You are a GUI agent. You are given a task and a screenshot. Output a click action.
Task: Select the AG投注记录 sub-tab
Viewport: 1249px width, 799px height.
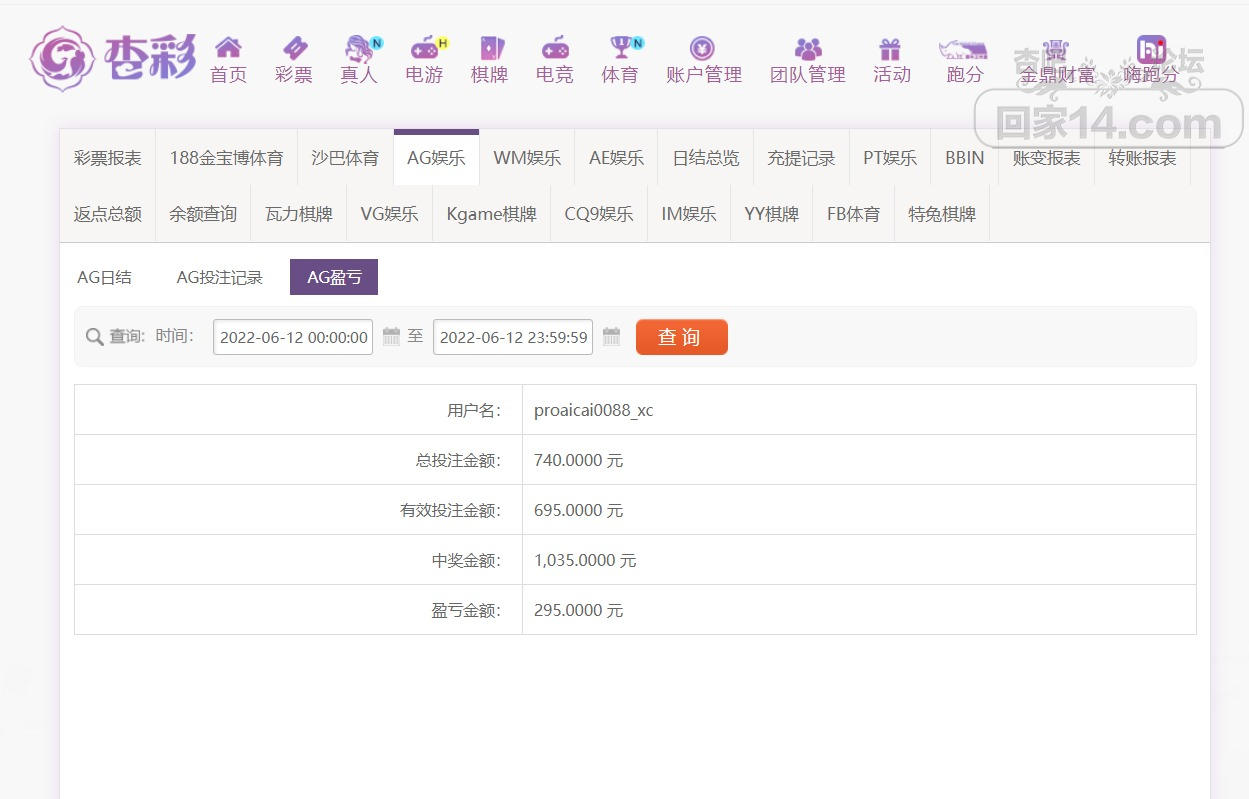pyautogui.click(x=219, y=278)
